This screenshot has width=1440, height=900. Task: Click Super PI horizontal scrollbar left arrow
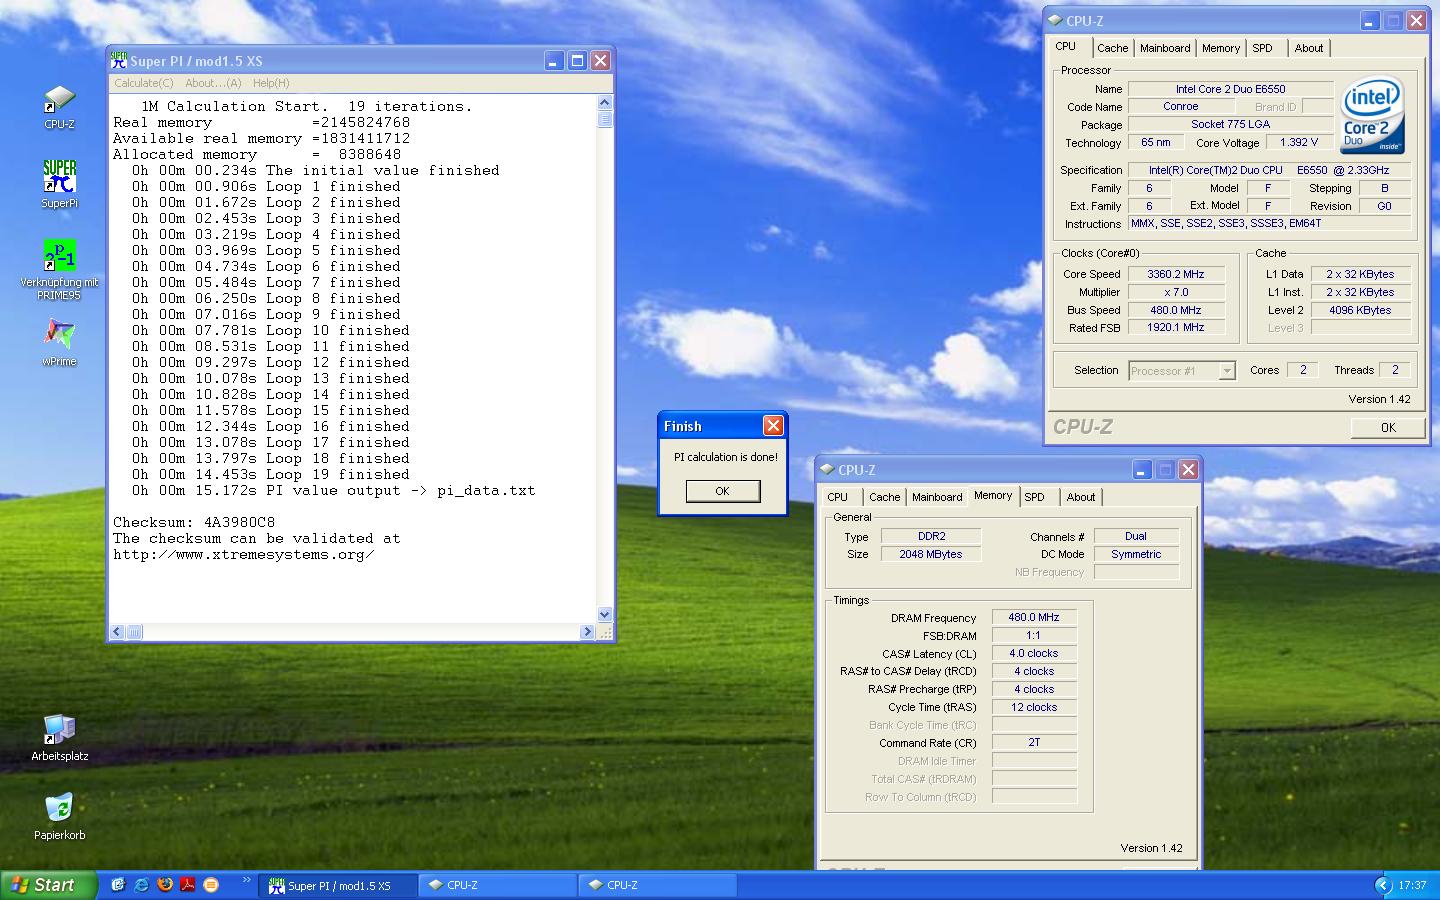[117, 632]
